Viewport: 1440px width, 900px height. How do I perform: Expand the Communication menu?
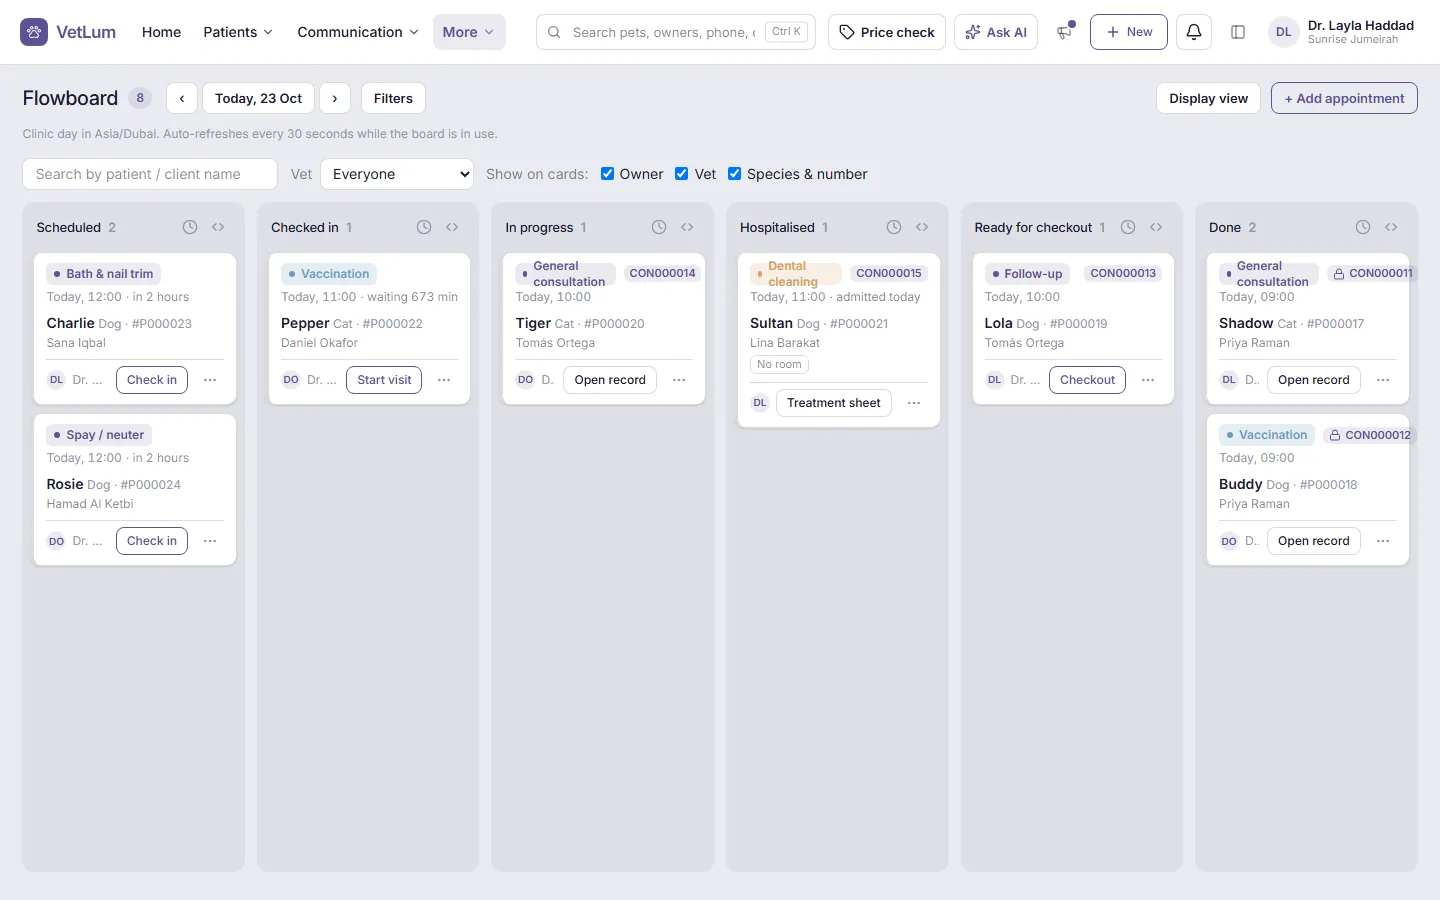pos(358,32)
